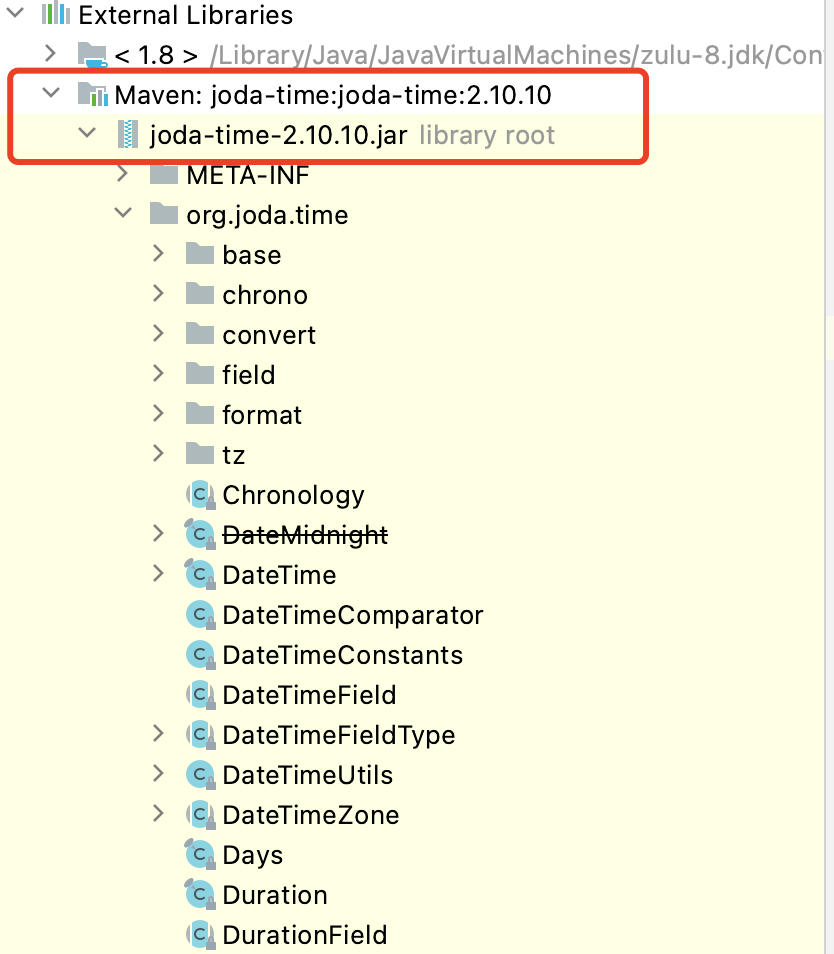Select the format package

(262, 415)
